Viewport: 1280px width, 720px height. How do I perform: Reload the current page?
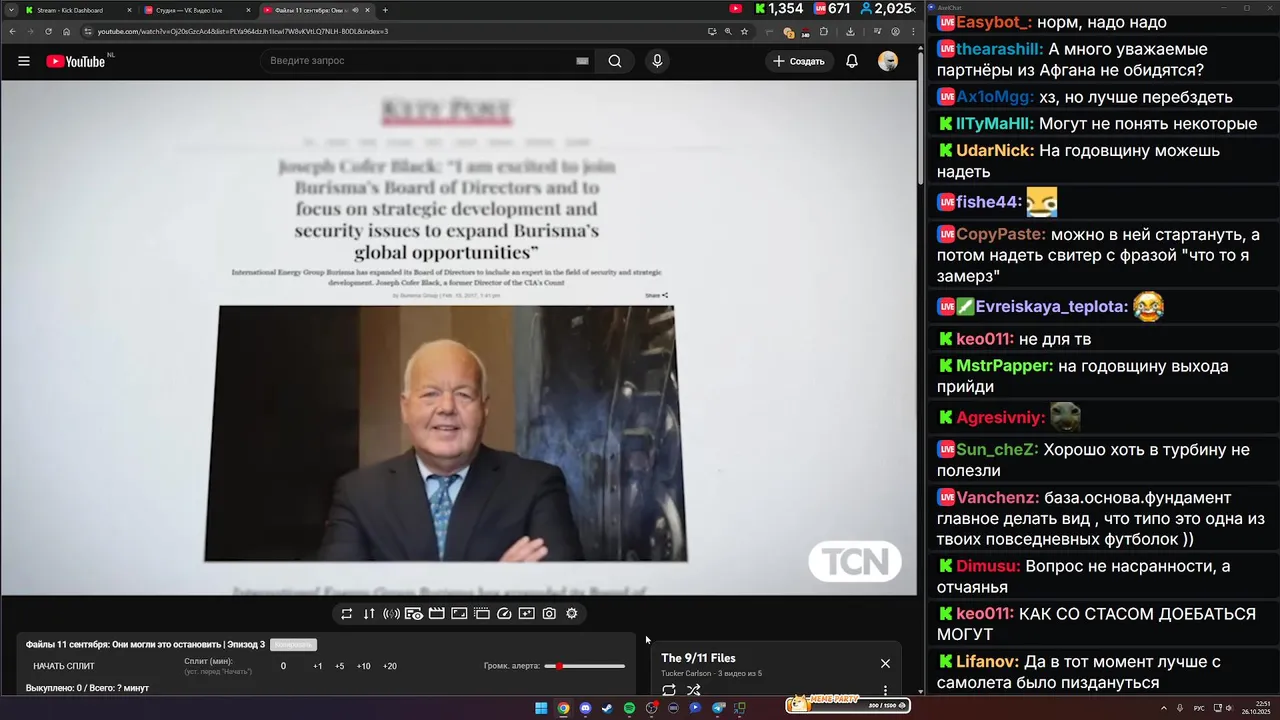pos(48,31)
